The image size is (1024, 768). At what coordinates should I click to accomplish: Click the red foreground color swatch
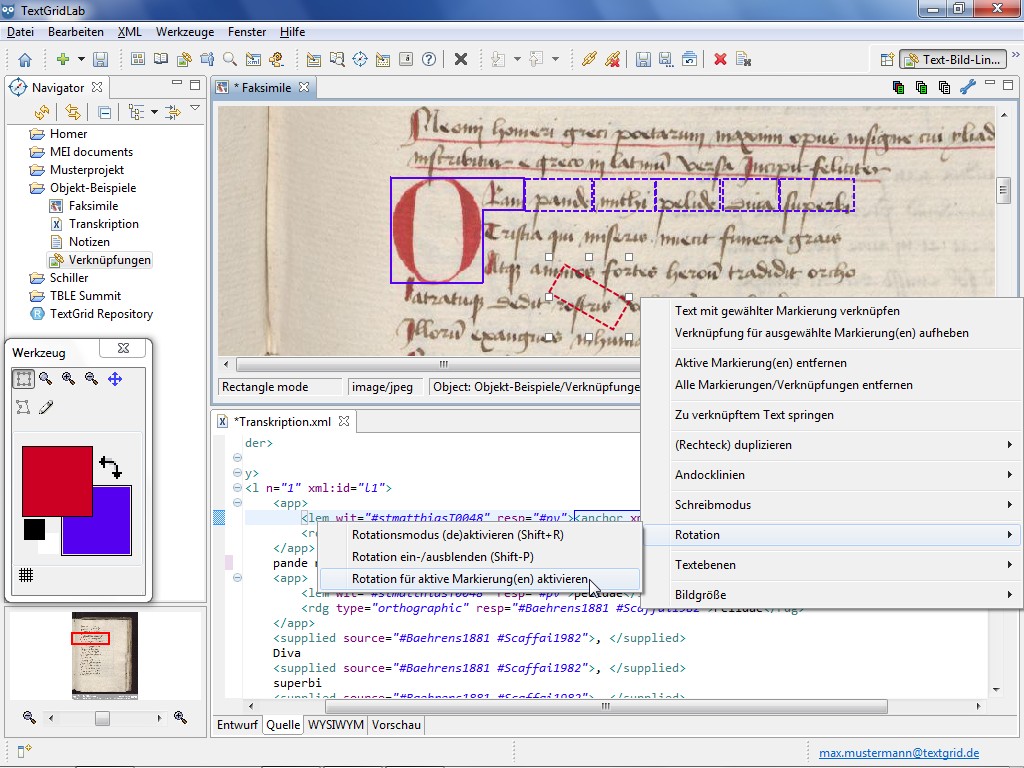coord(57,480)
